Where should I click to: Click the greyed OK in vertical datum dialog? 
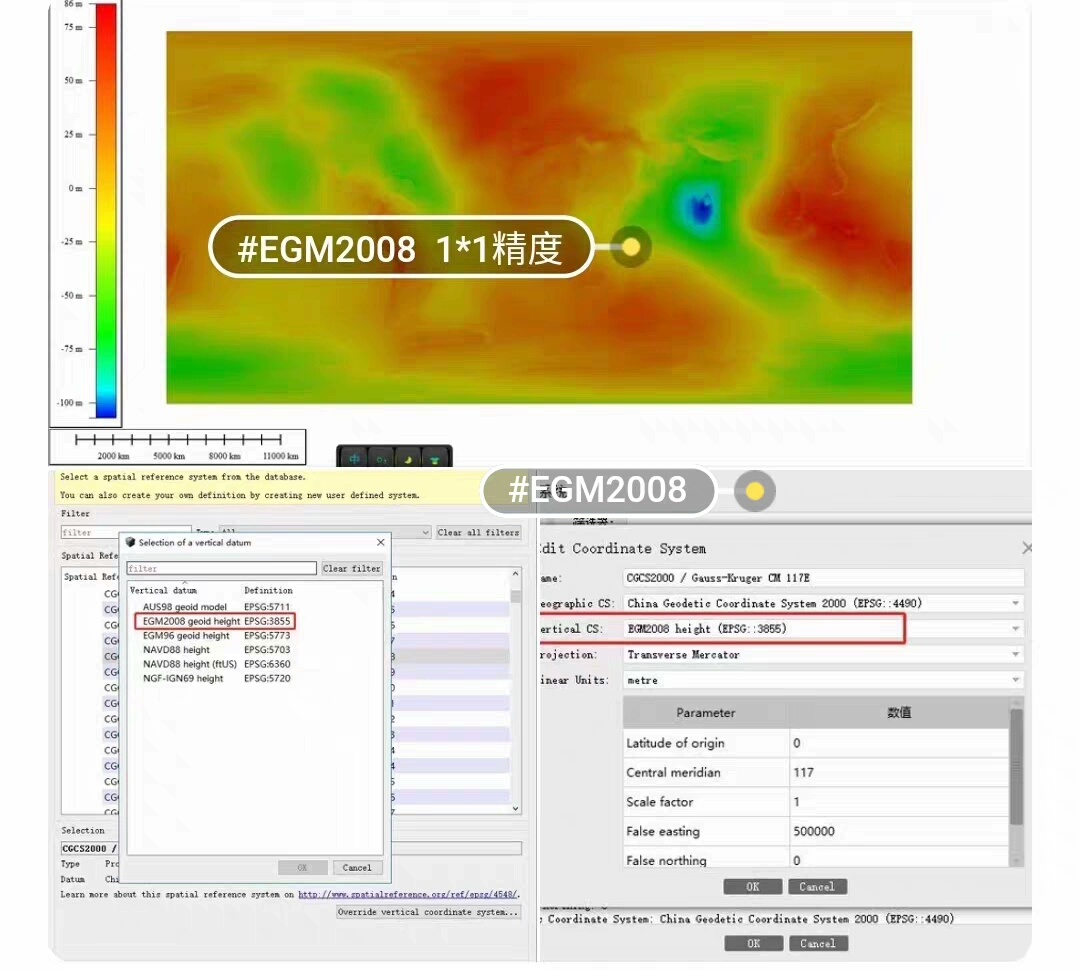(302, 867)
